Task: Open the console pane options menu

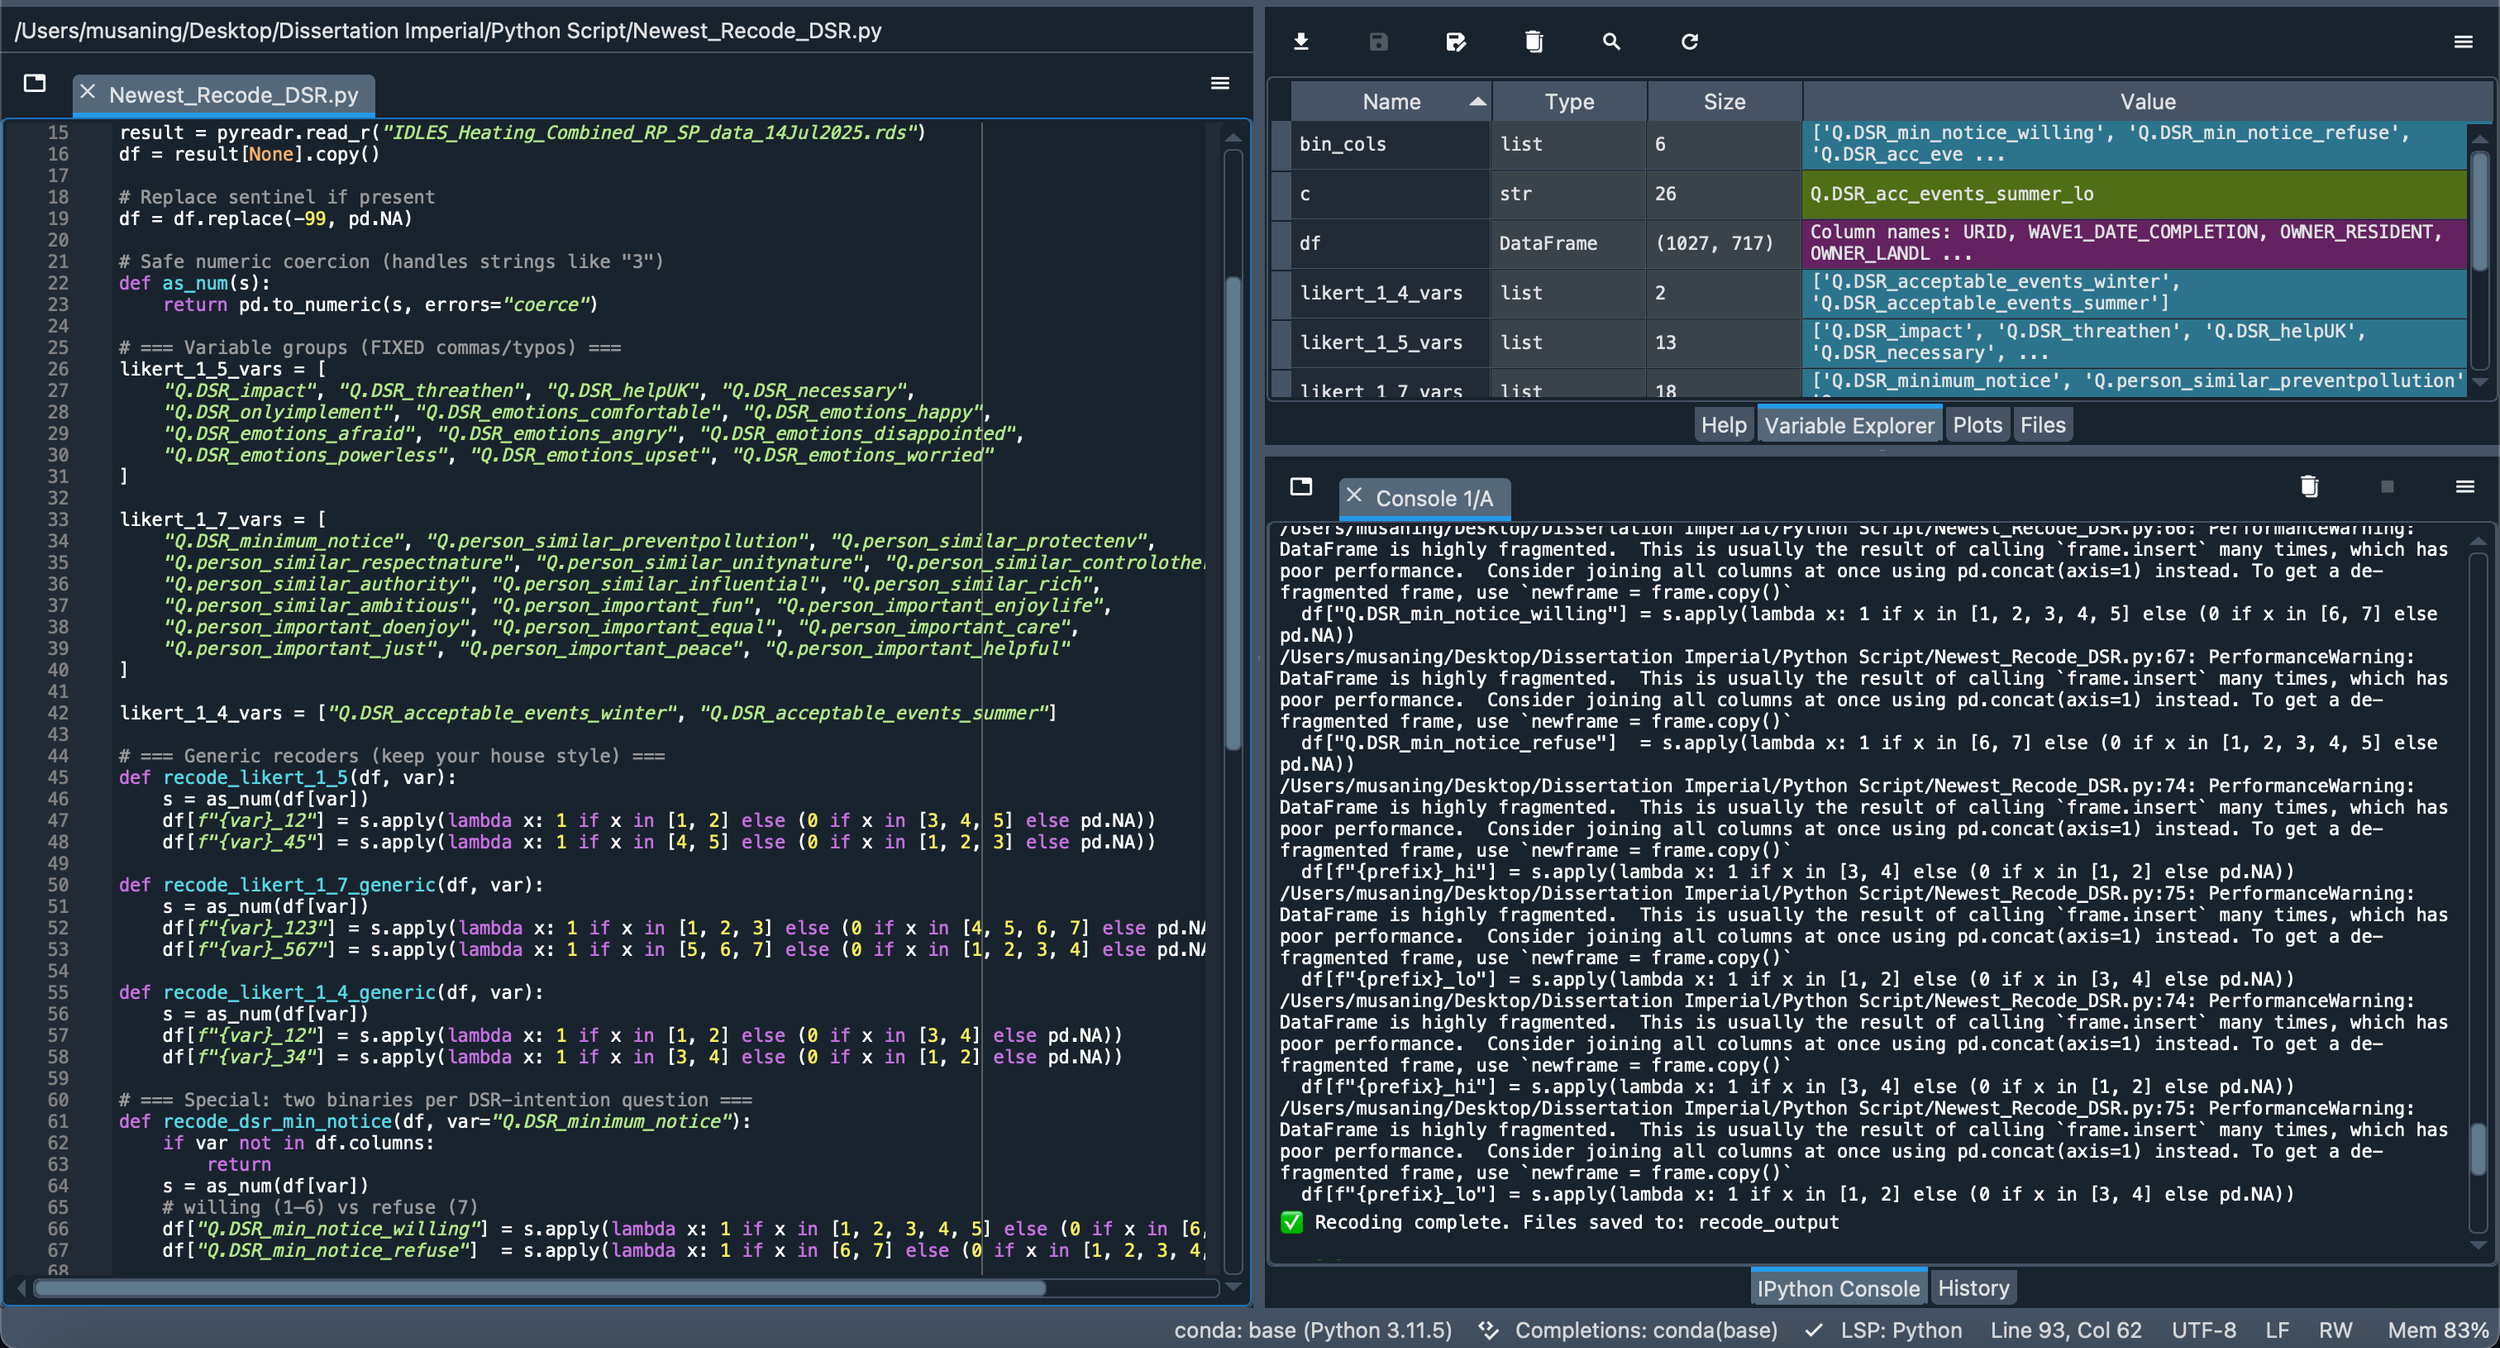Action: point(2465,486)
